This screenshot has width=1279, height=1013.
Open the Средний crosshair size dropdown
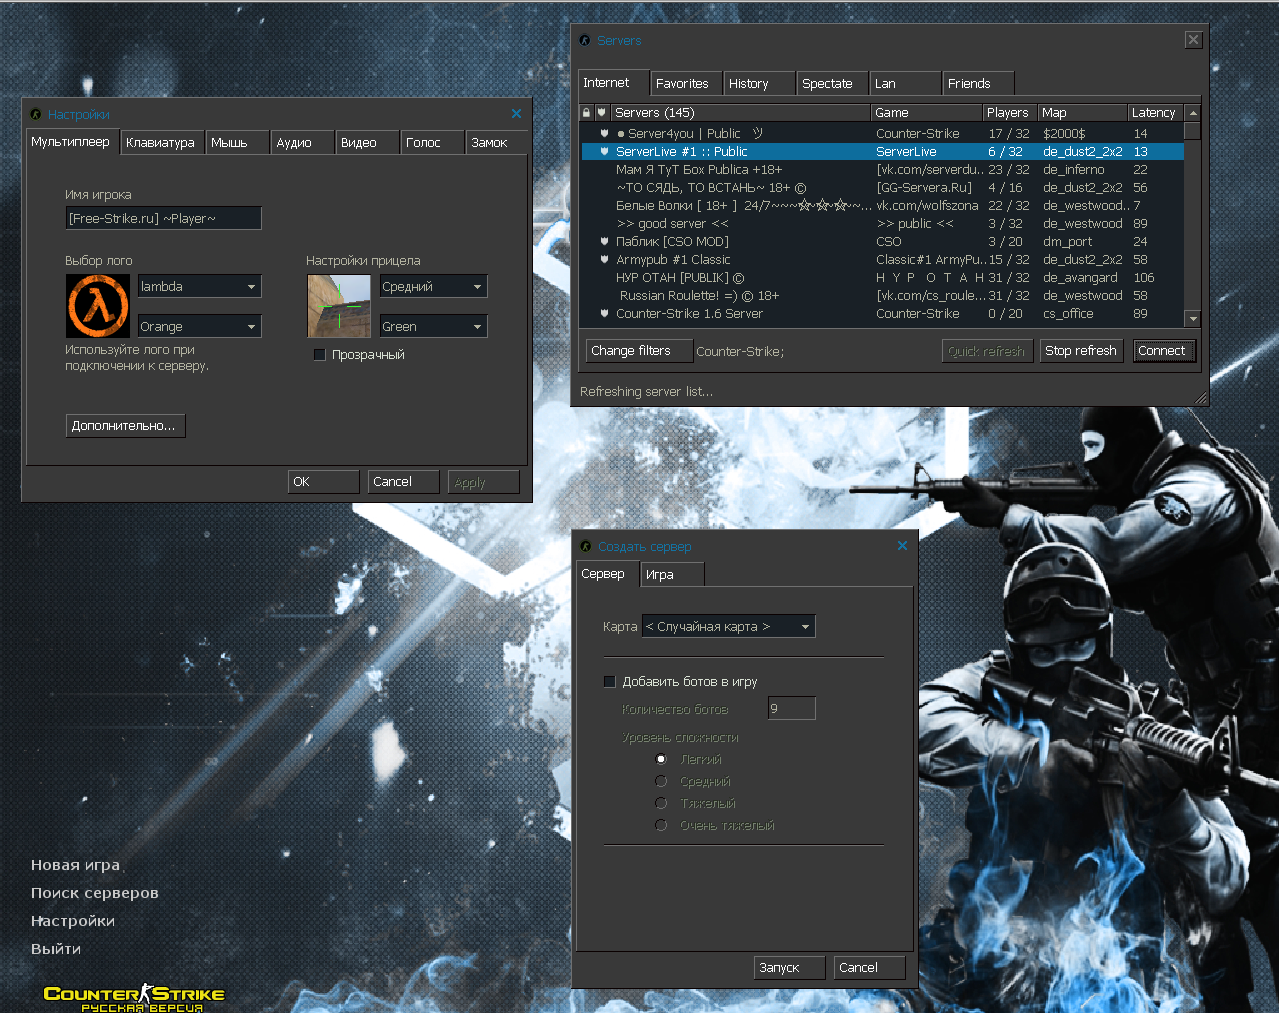[433, 286]
